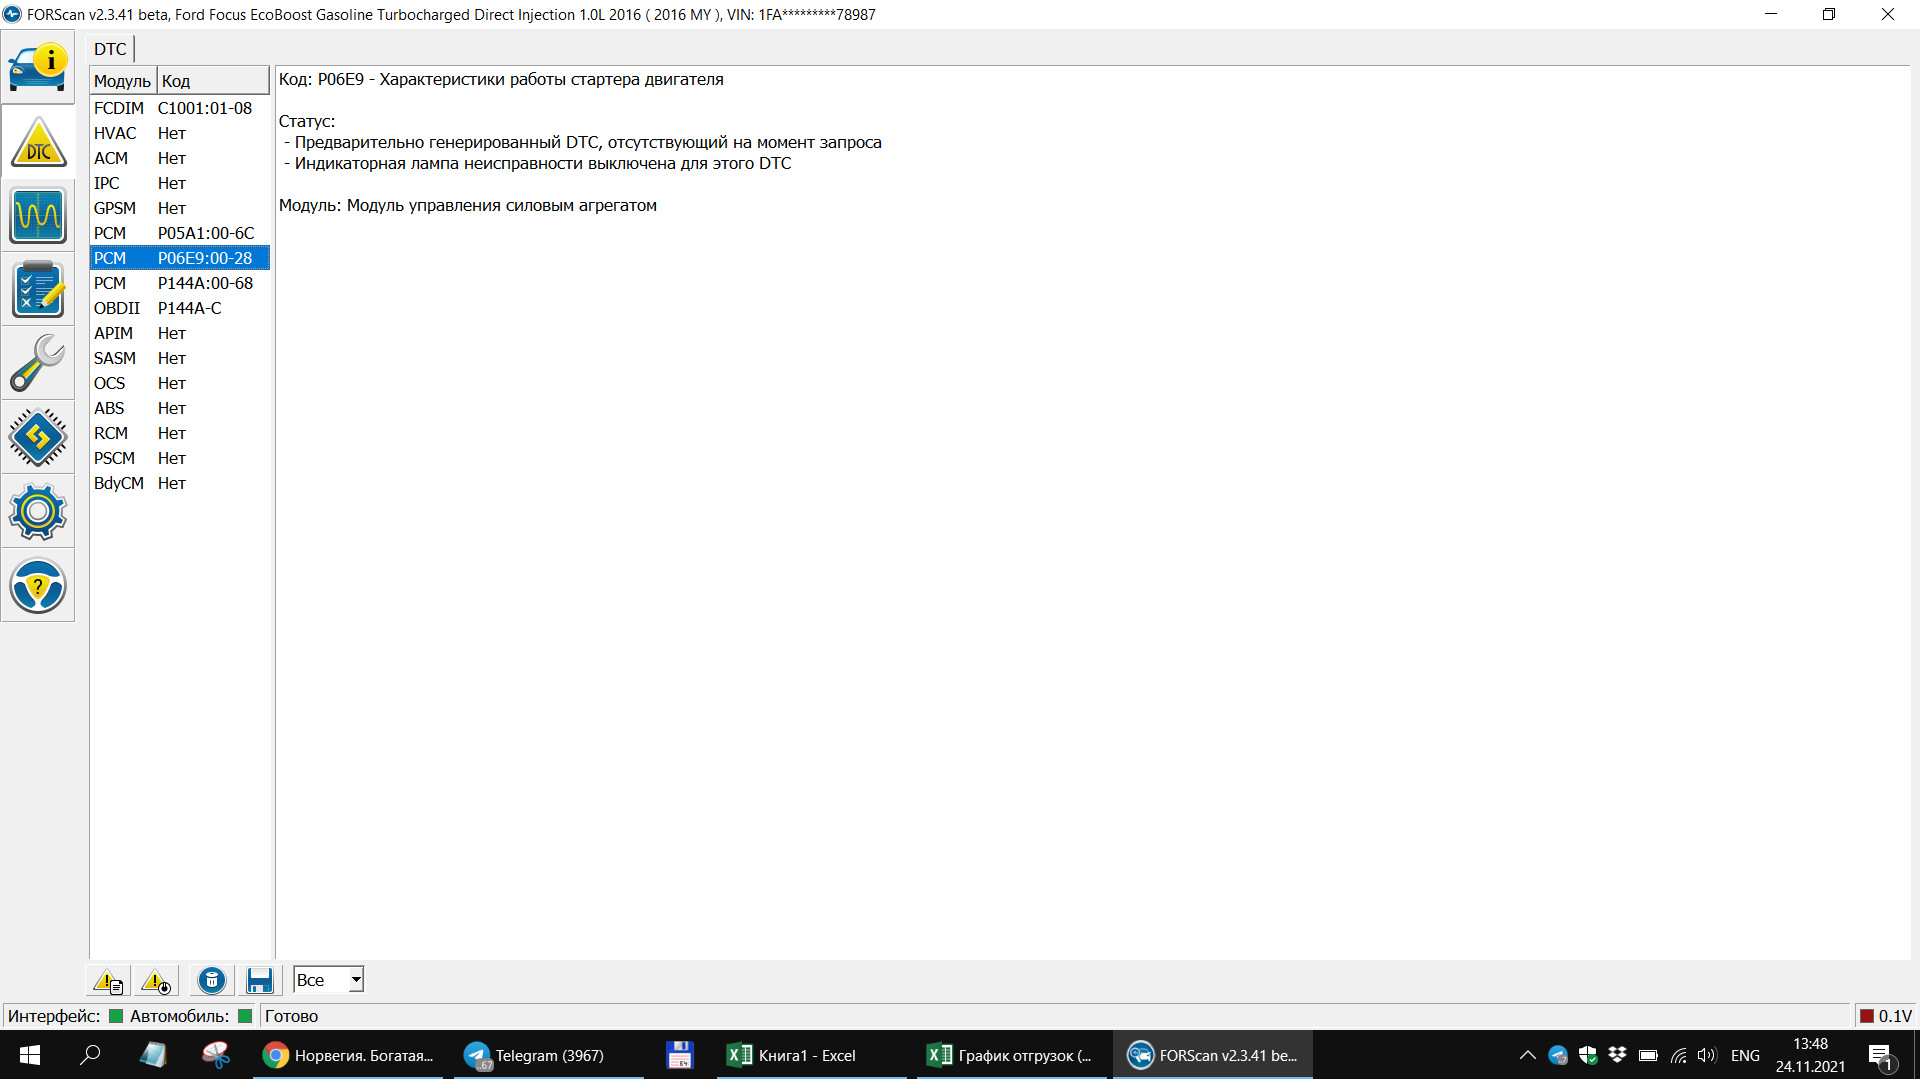Click the Dropbox tray icon

coord(1617,1055)
